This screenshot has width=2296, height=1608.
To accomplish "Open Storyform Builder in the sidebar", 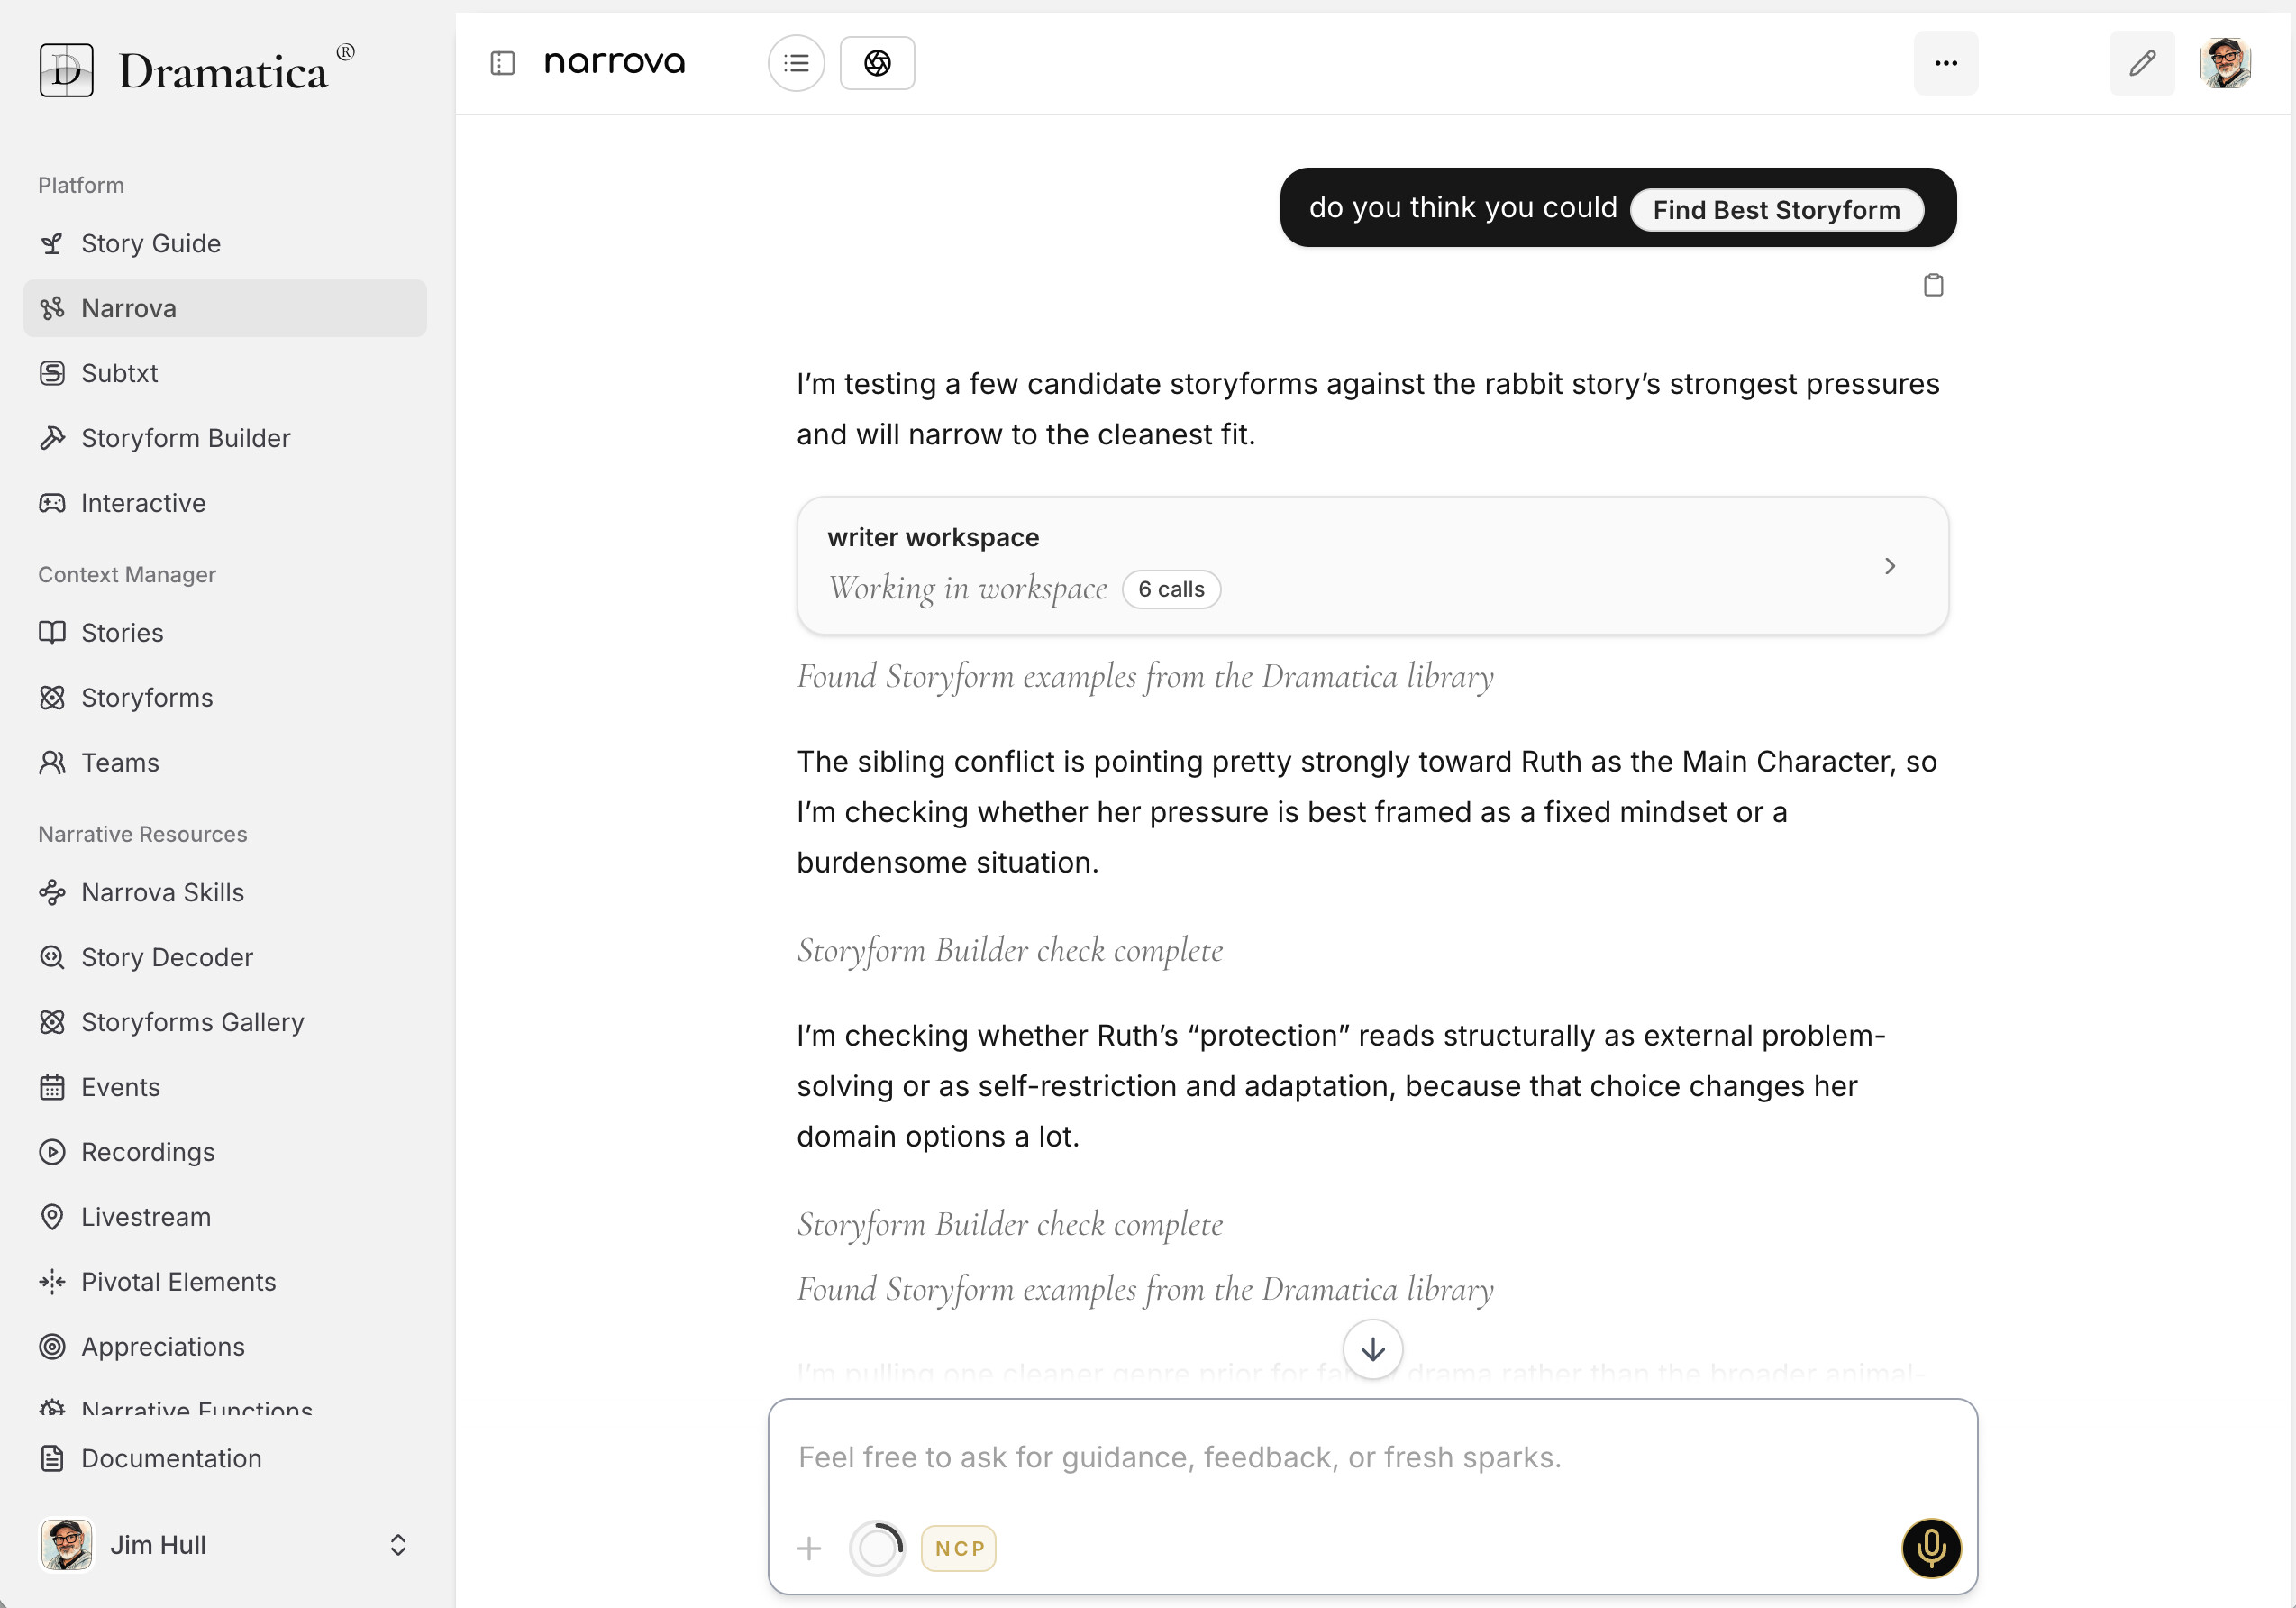I will click(x=185, y=438).
